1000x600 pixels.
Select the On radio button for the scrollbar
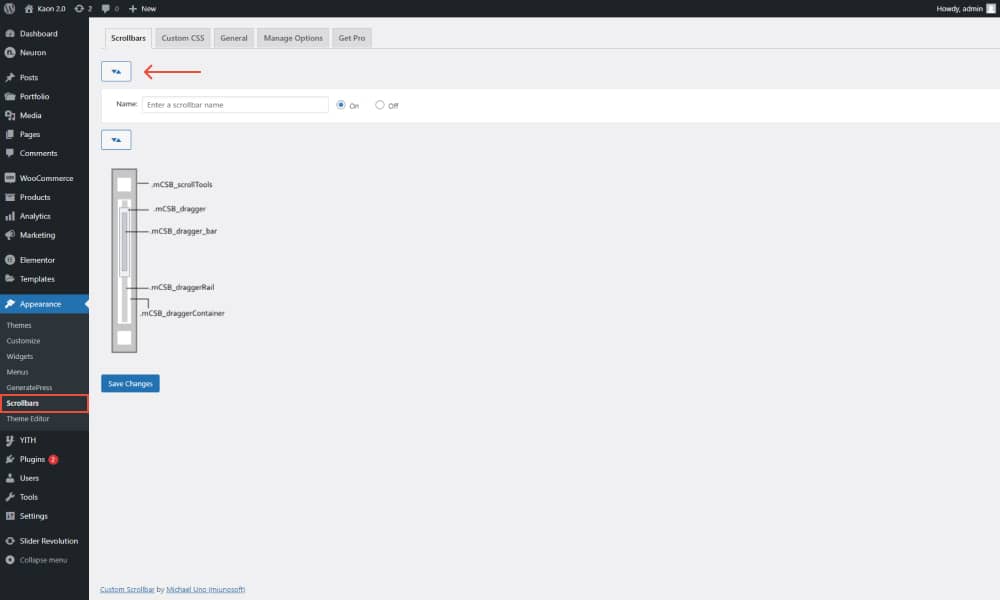click(x=341, y=104)
